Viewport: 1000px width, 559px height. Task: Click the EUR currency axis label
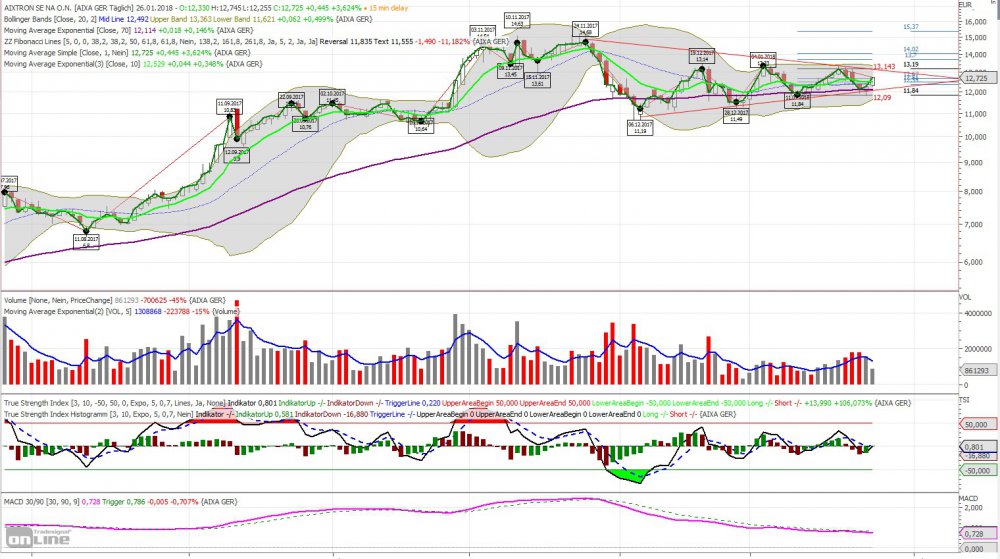966,4
